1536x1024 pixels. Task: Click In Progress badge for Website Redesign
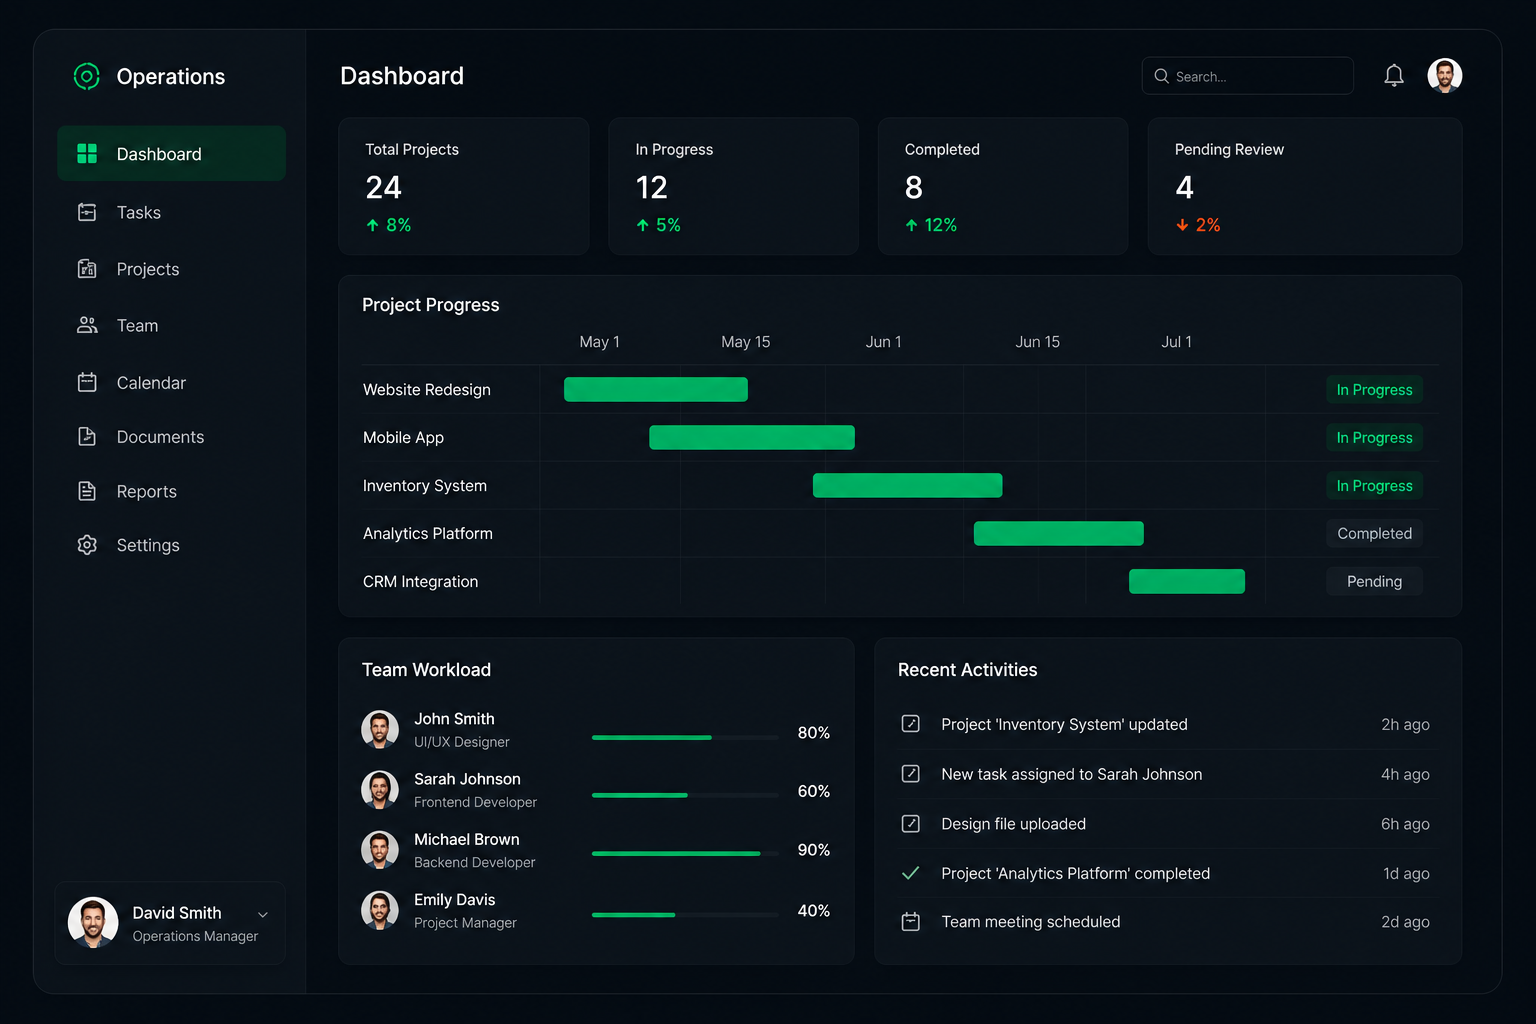coord(1374,389)
